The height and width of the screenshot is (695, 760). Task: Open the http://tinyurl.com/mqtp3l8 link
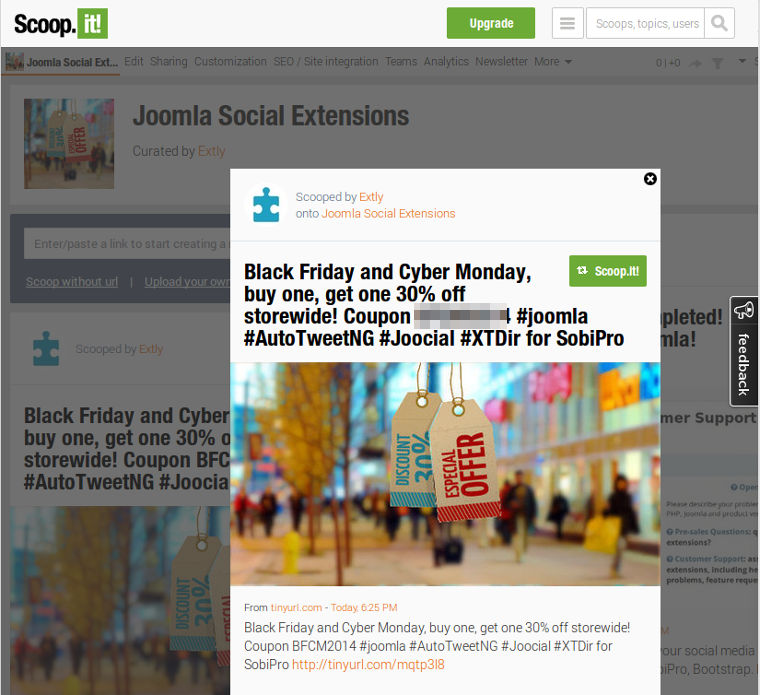point(368,664)
